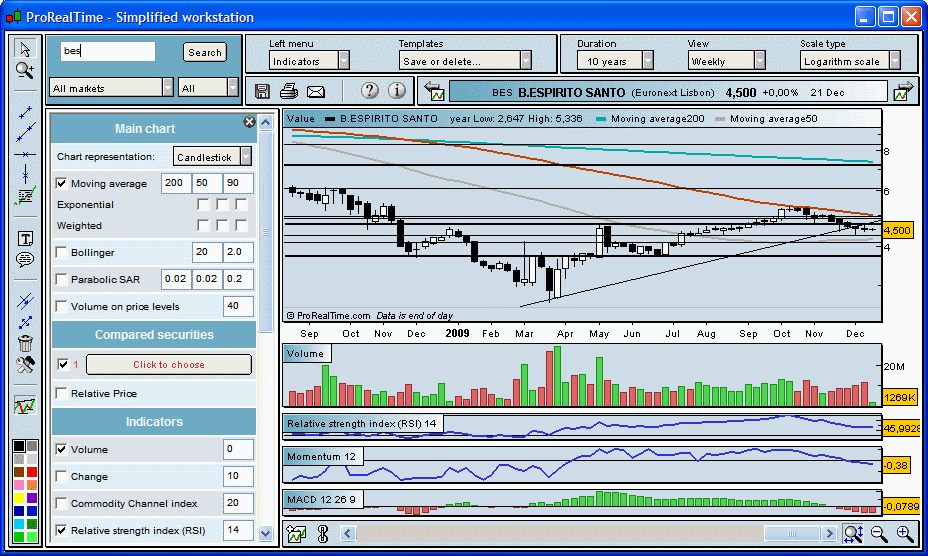Pick the black color swatch
Screen dimensions: 928x556
click(19, 446)
